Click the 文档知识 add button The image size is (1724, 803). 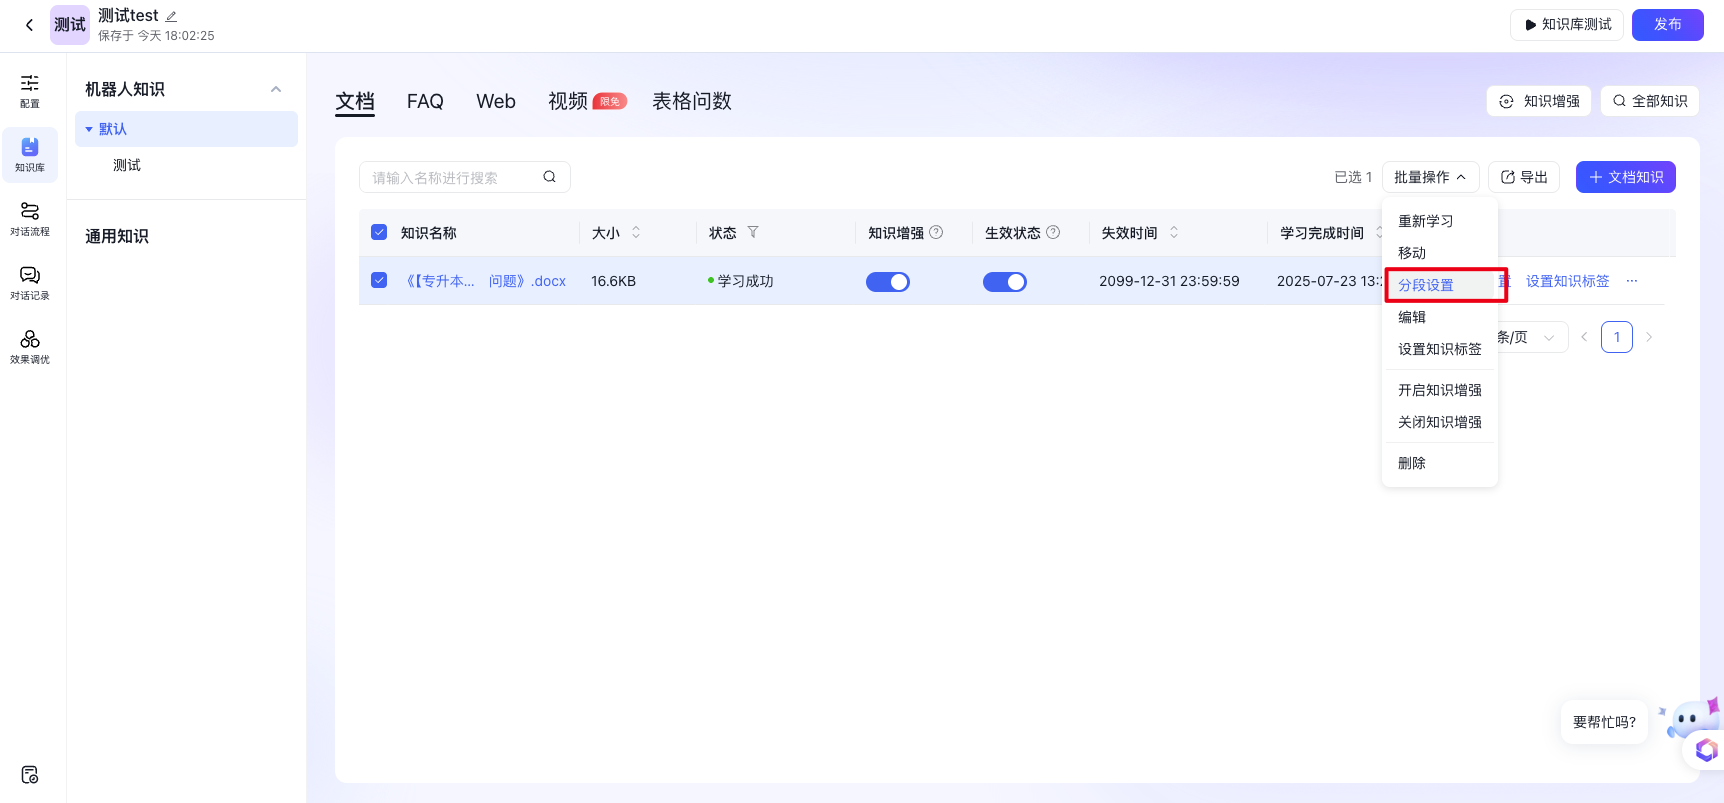click(x=1625, y=177)
